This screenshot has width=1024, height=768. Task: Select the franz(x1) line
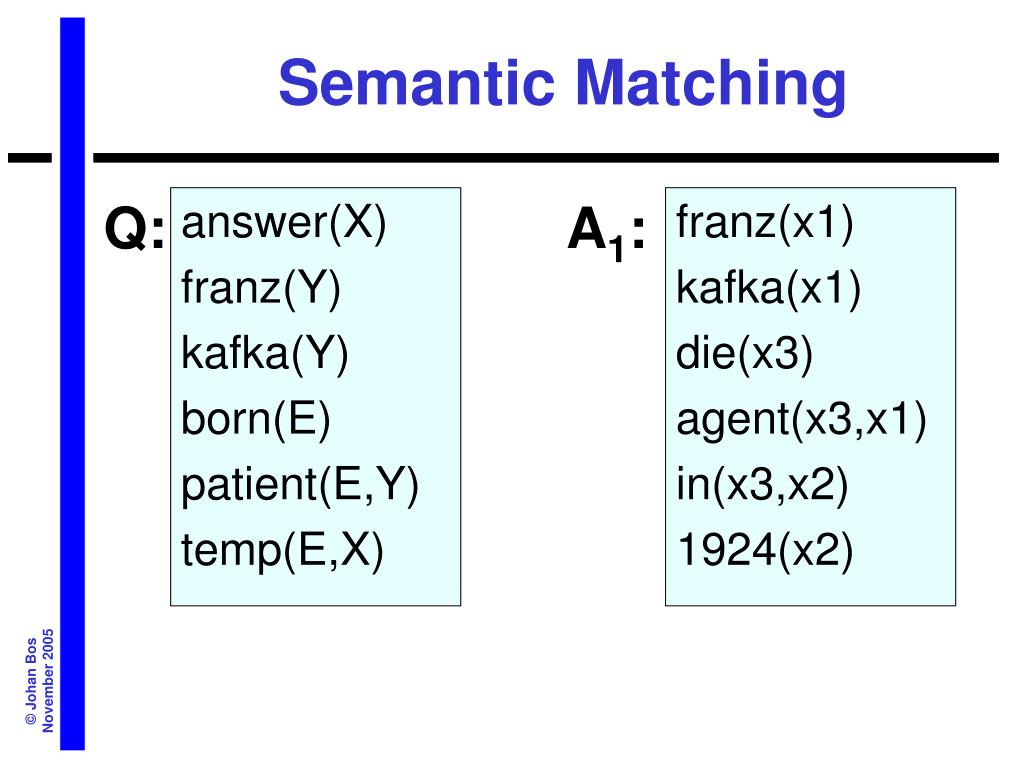[x=765, y=223]
